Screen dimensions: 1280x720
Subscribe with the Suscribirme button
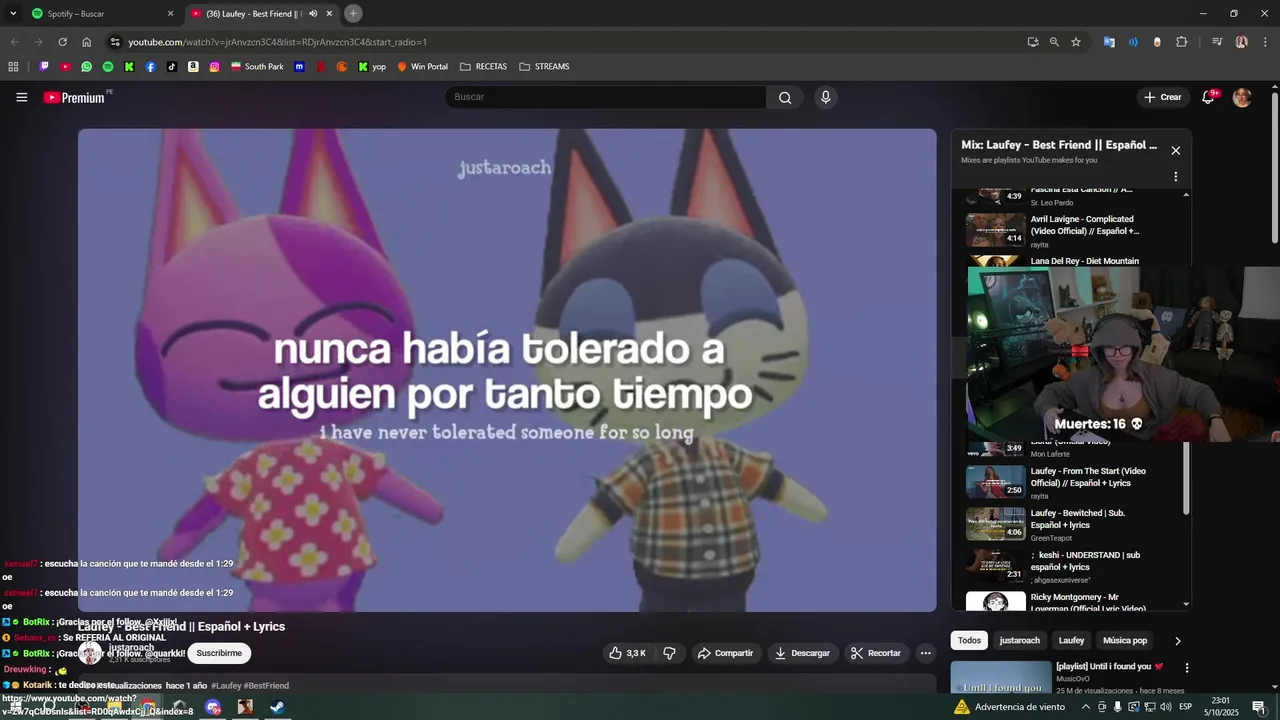coord(219,653)
